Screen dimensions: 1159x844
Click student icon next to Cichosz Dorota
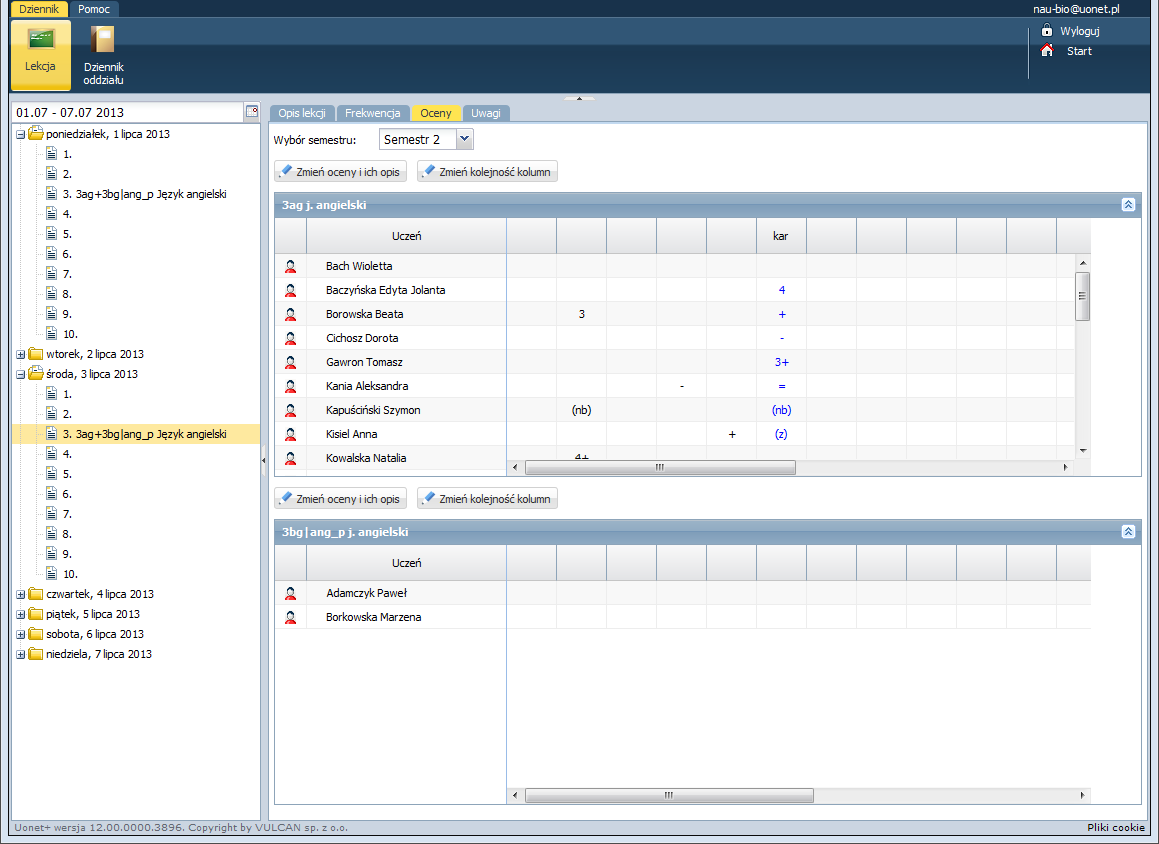pos(290,338)
